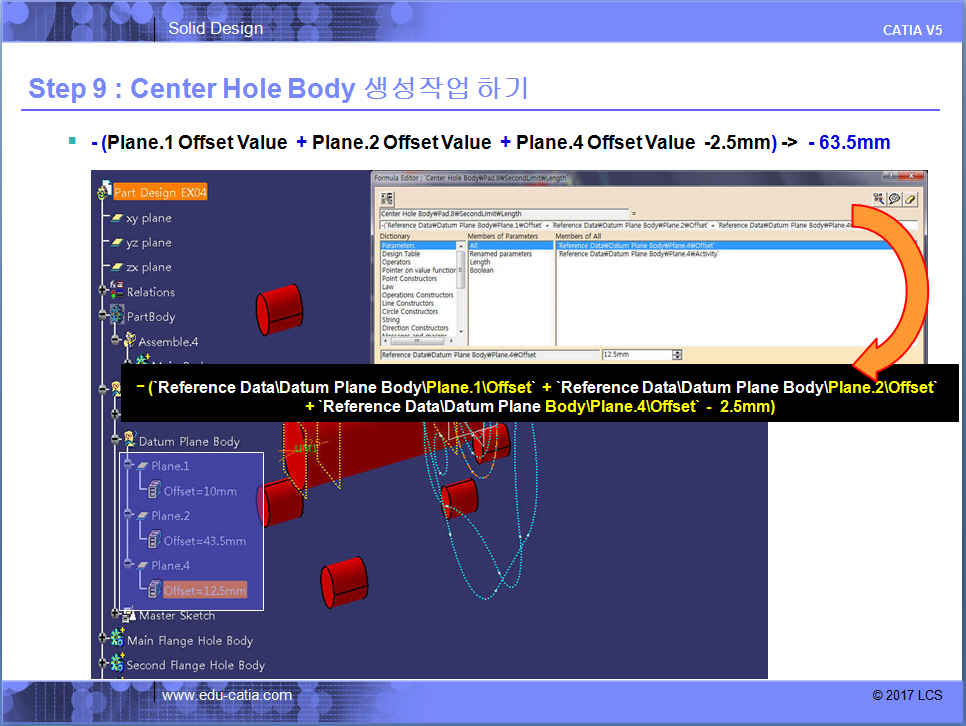The image size is (966, 726).
Task: Select Offset=43.5mm parameter under Plane.2
Action: click(x=204, y=540)
